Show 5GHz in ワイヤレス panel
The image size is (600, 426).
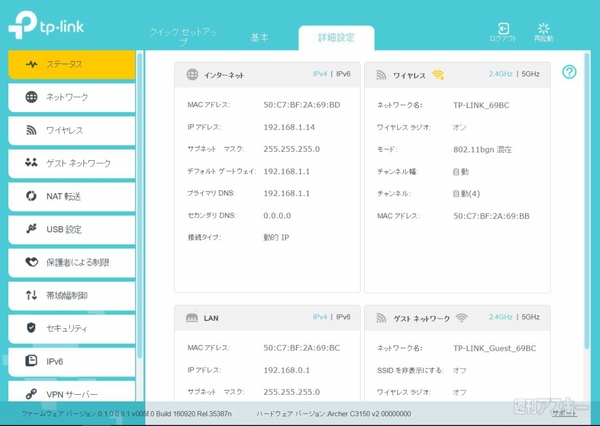point(530,74)
